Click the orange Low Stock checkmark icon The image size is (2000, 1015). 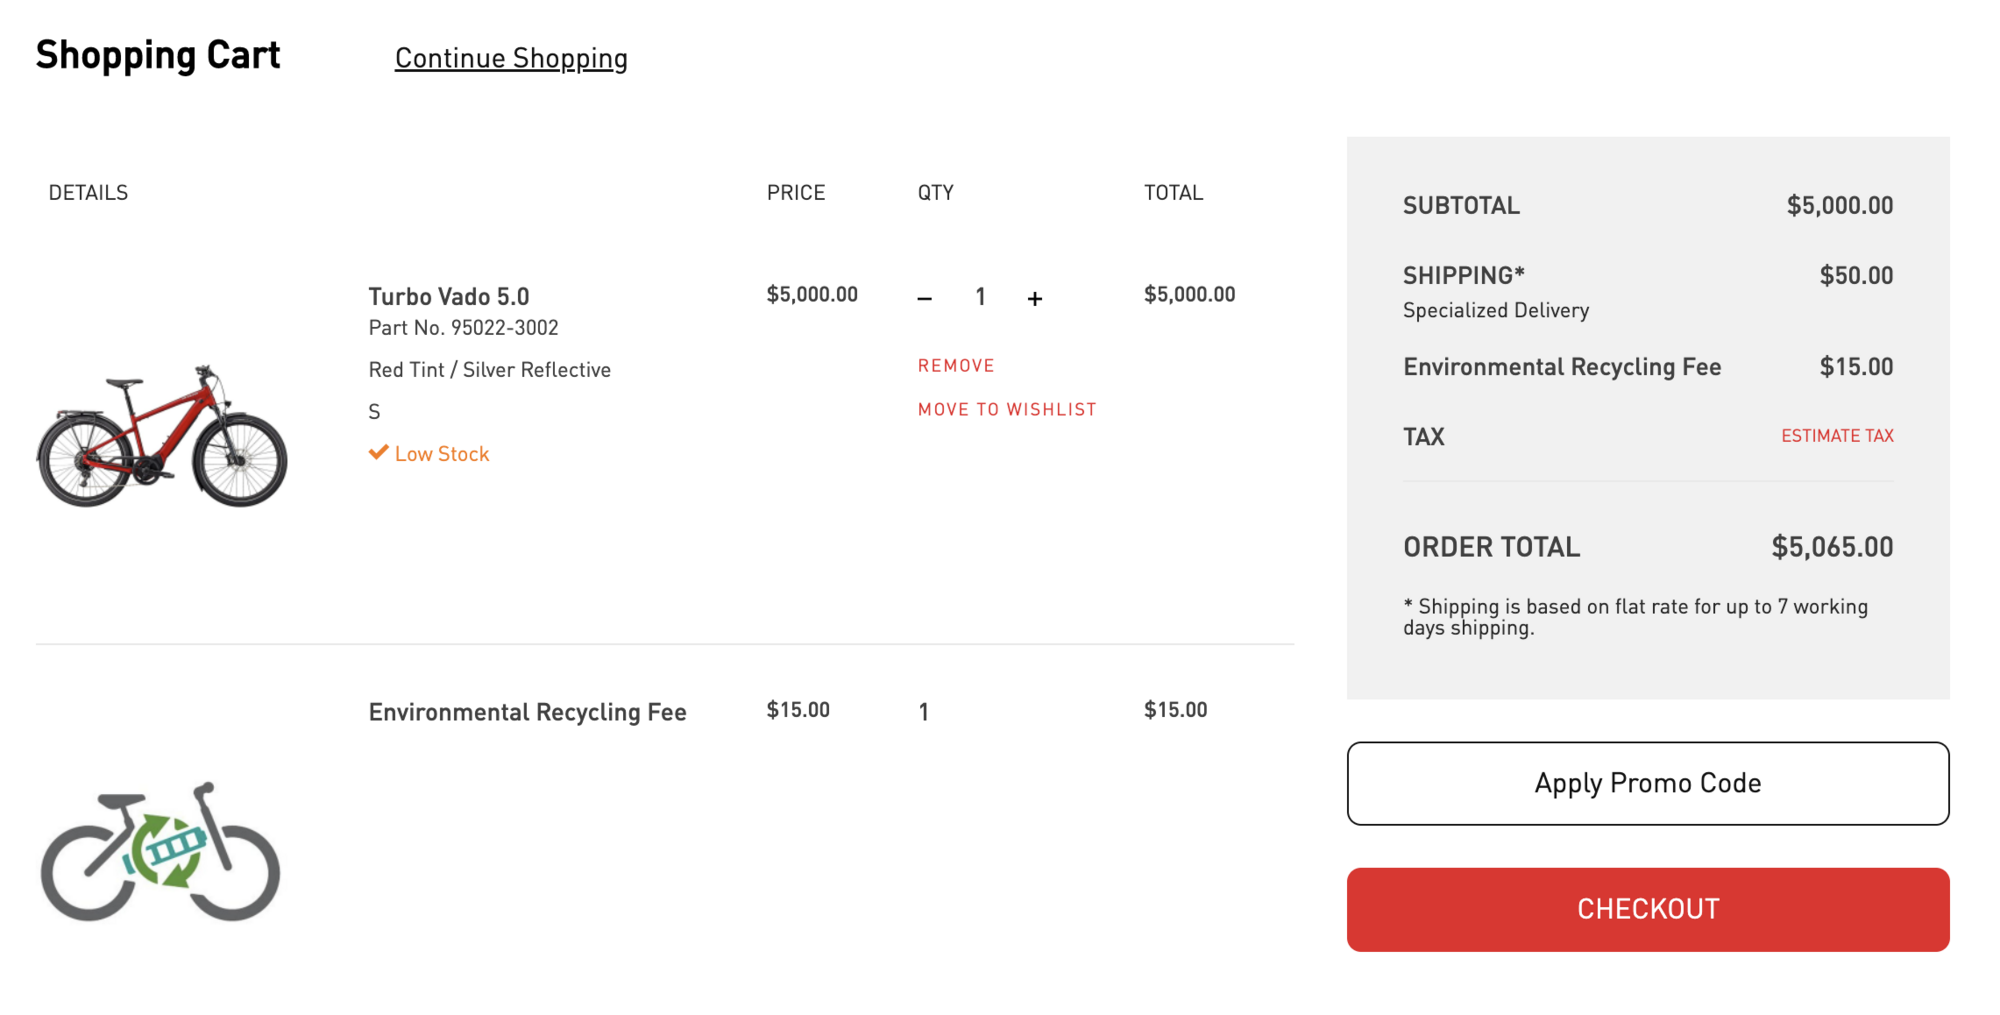[x=378, y=453]
